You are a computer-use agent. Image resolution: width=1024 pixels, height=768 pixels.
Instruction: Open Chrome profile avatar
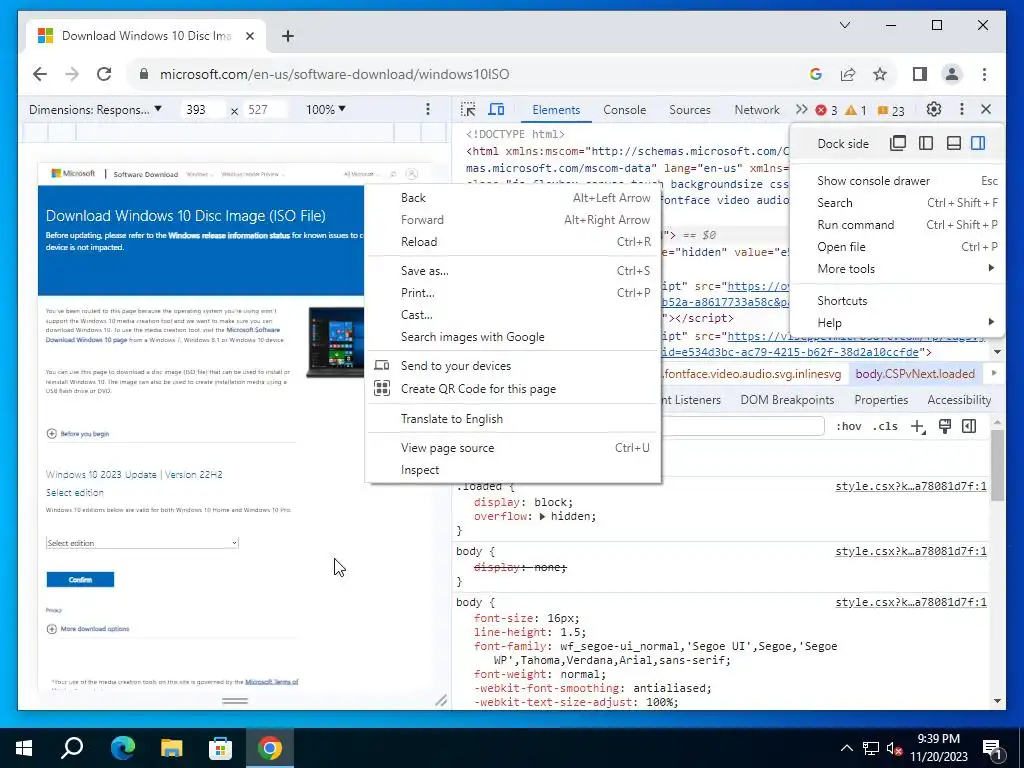coord(952,74)
